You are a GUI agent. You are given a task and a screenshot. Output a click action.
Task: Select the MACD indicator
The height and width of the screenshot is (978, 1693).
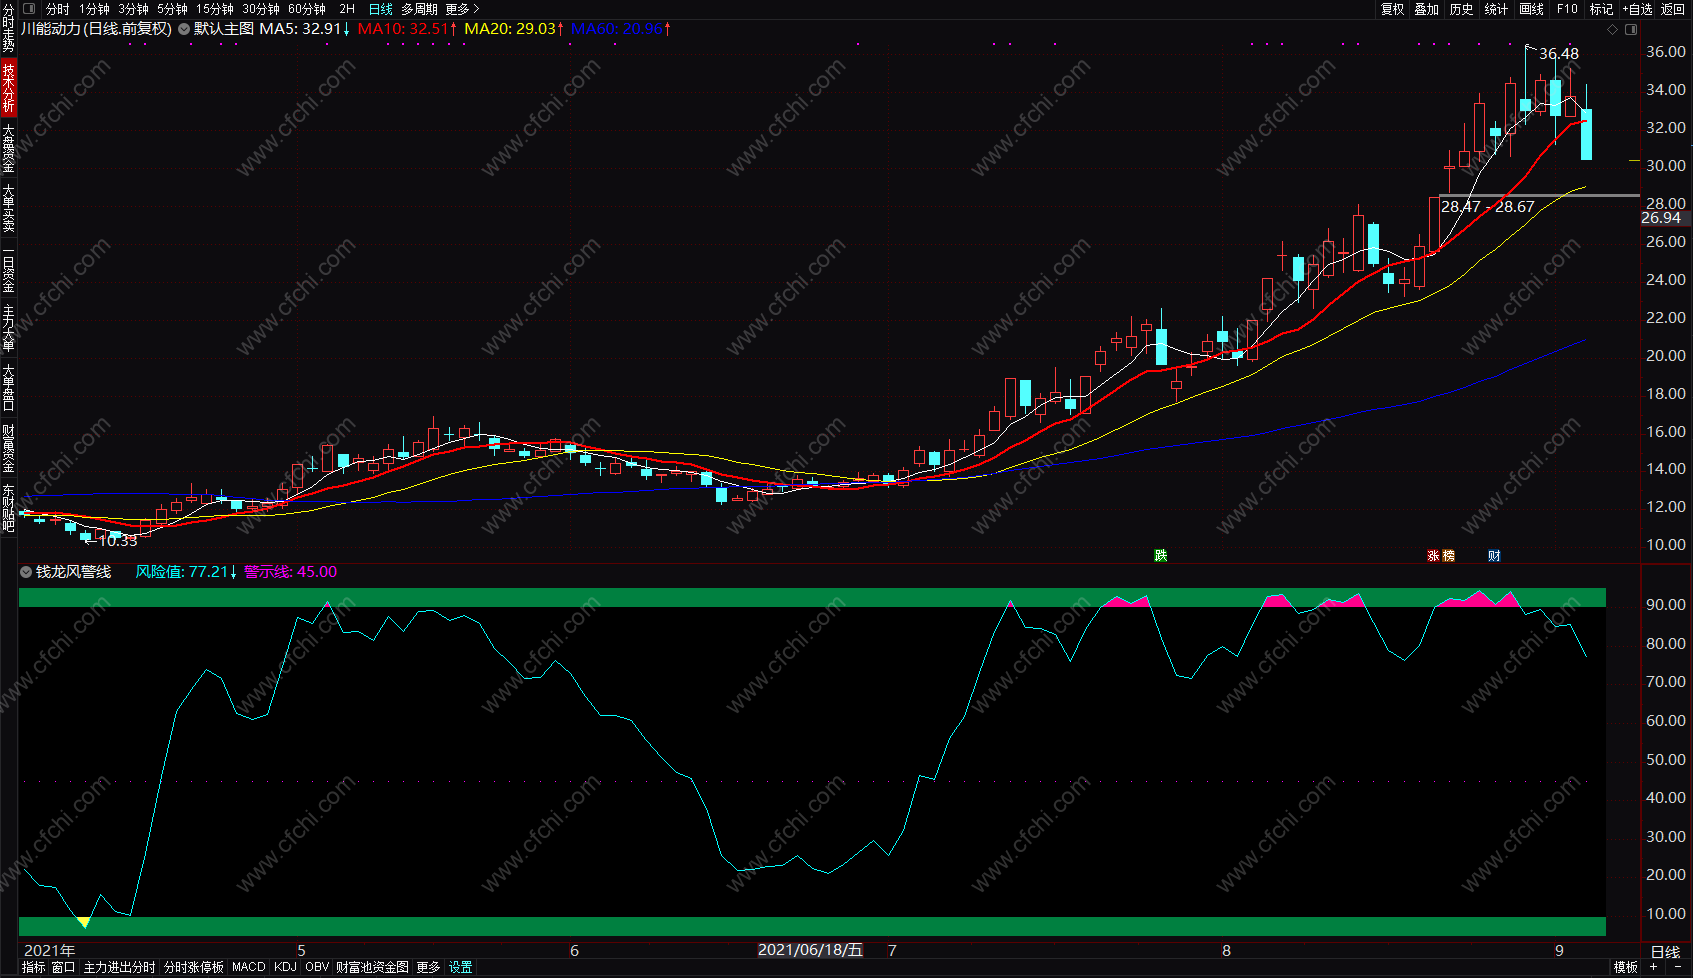pyautogui.click(x=249, y=967)
